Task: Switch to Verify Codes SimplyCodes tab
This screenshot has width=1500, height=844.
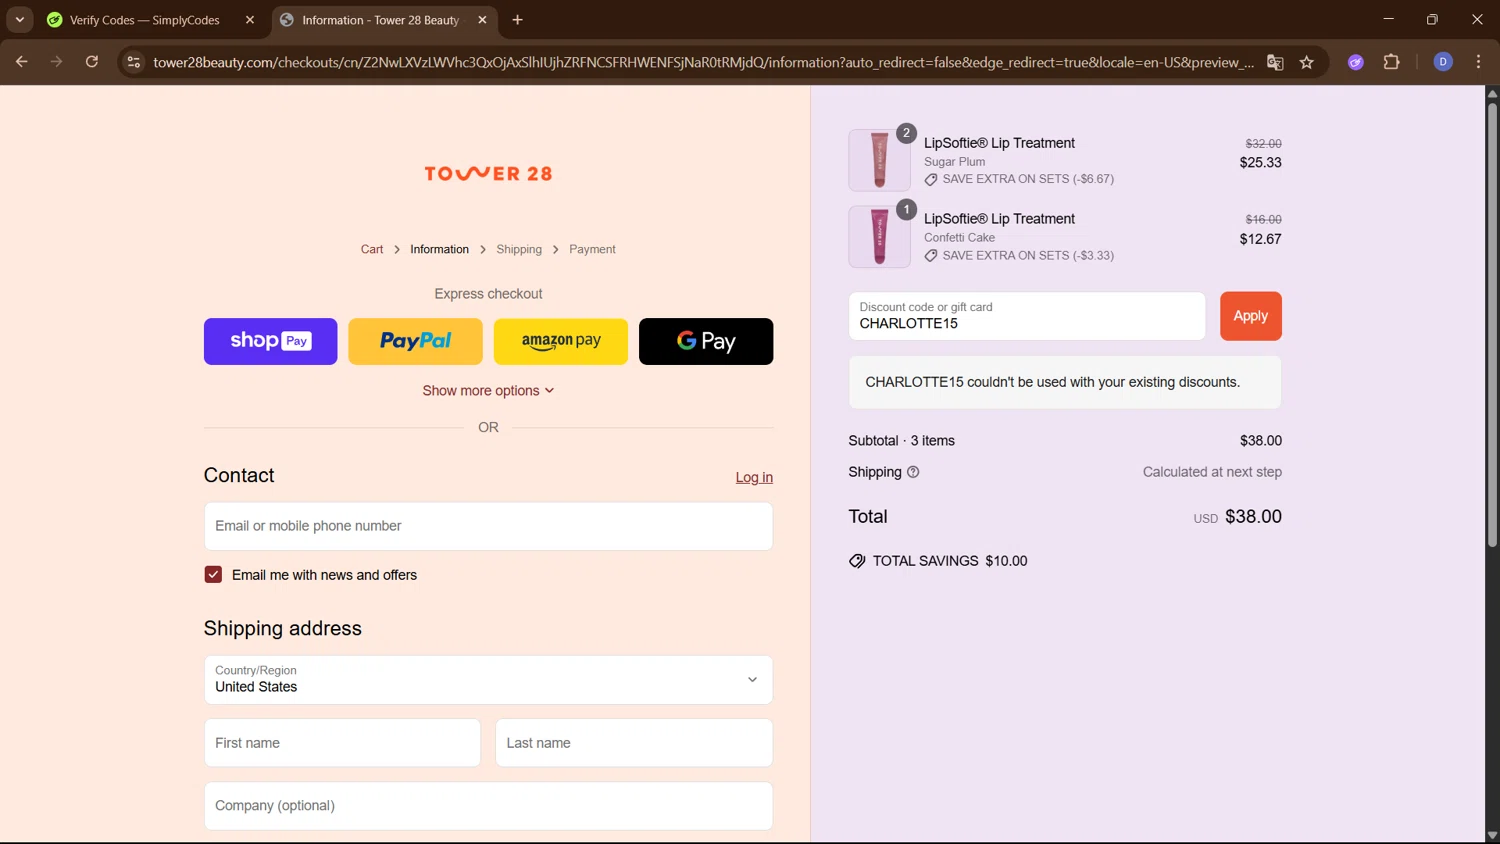Action: [x=145, y=20]
